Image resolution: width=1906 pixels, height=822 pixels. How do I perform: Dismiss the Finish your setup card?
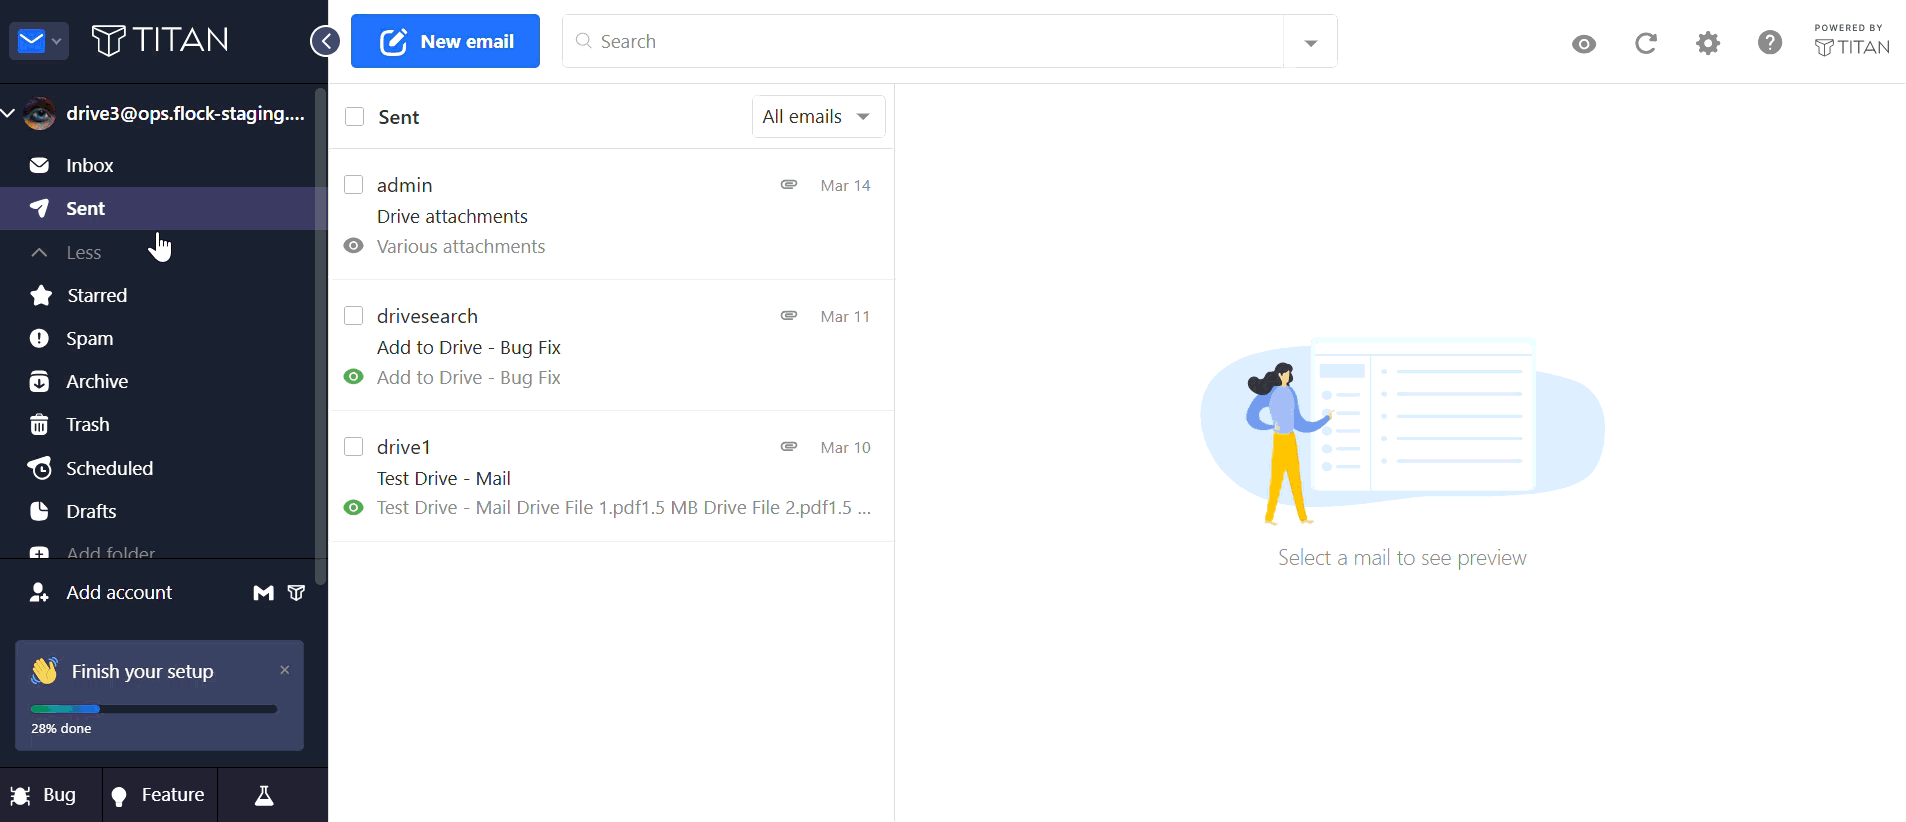(285, 670)
